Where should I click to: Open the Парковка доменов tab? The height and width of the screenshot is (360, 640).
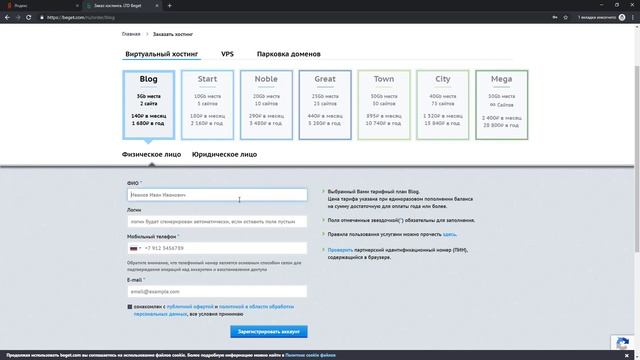tap(289, 54)
